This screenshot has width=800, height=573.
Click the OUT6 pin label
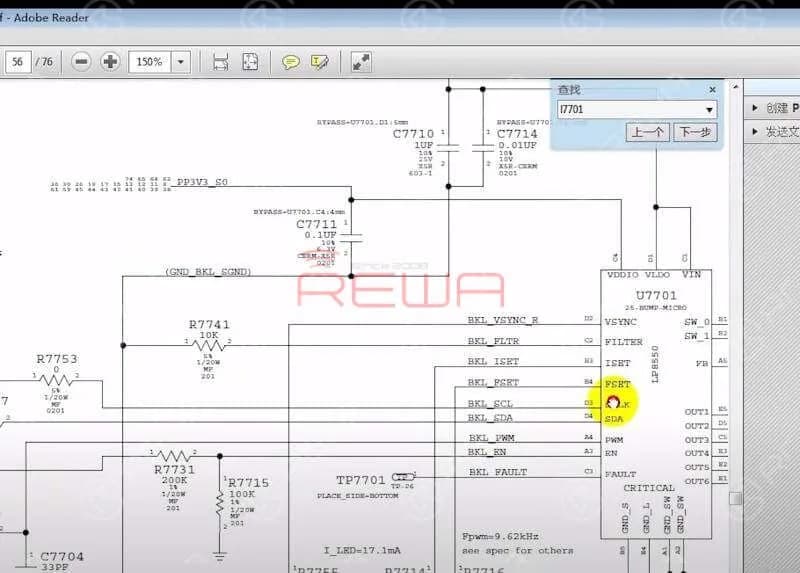point(696,481)
